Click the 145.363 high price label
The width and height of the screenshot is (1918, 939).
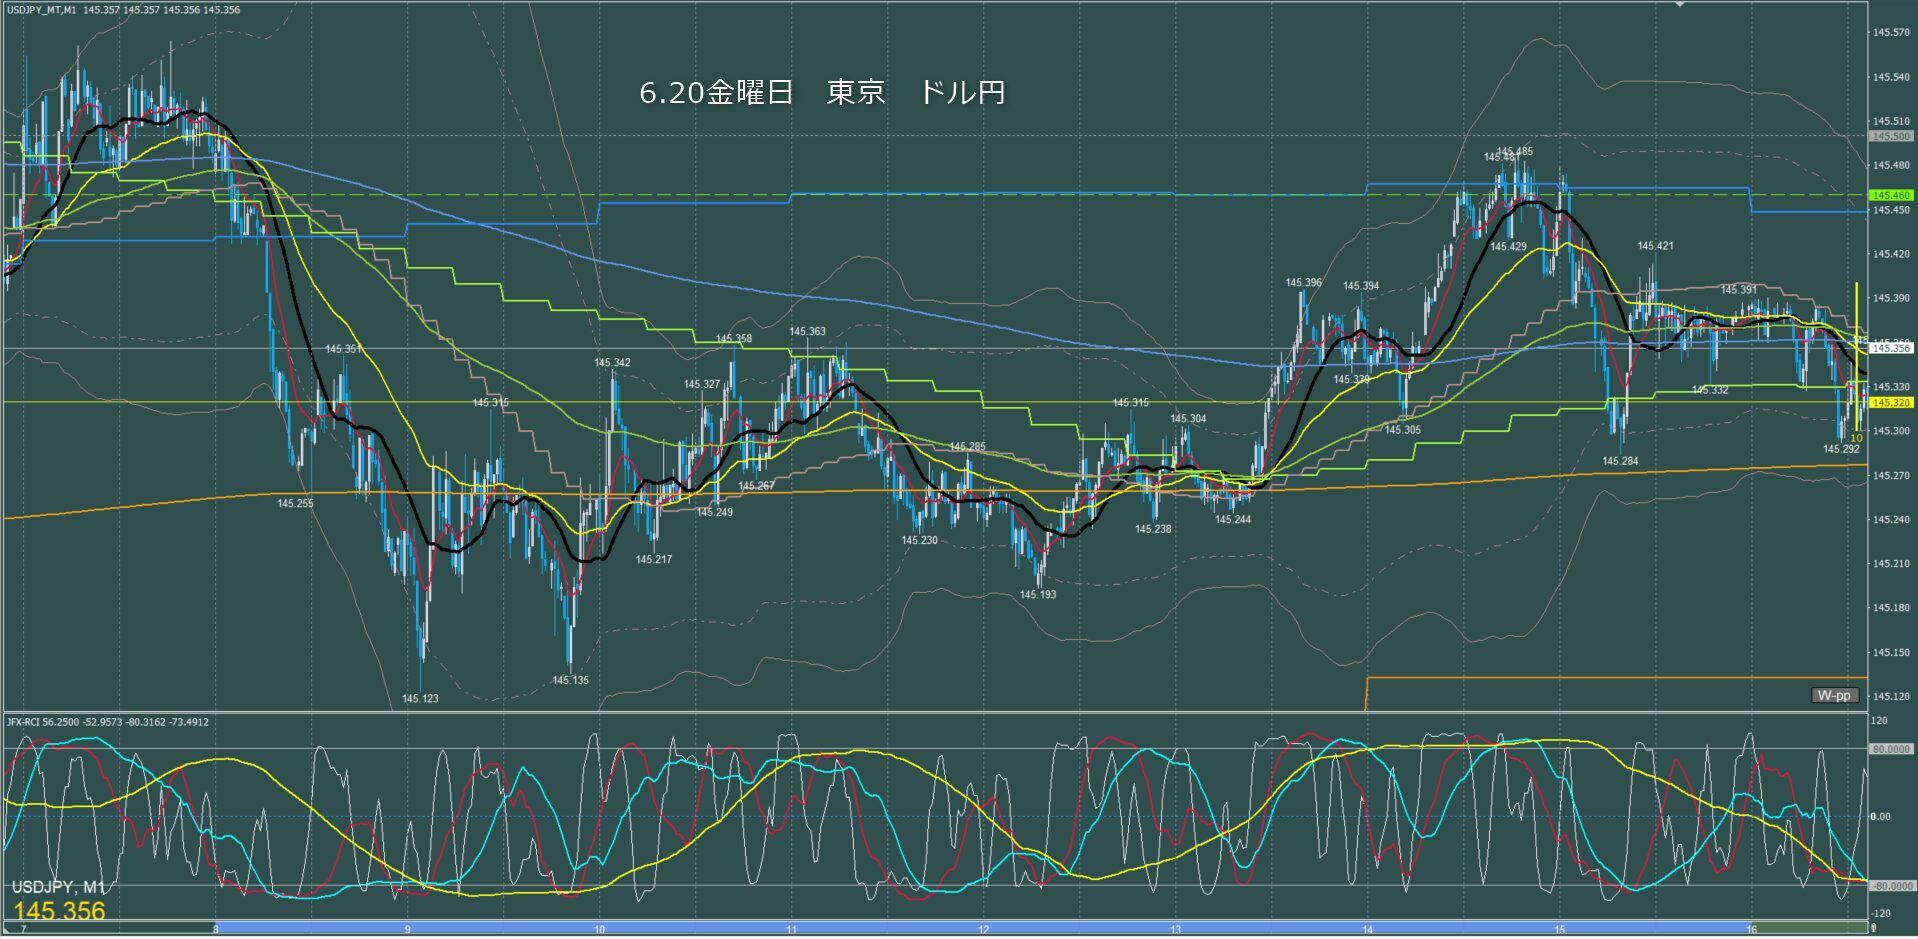[807, 331]
